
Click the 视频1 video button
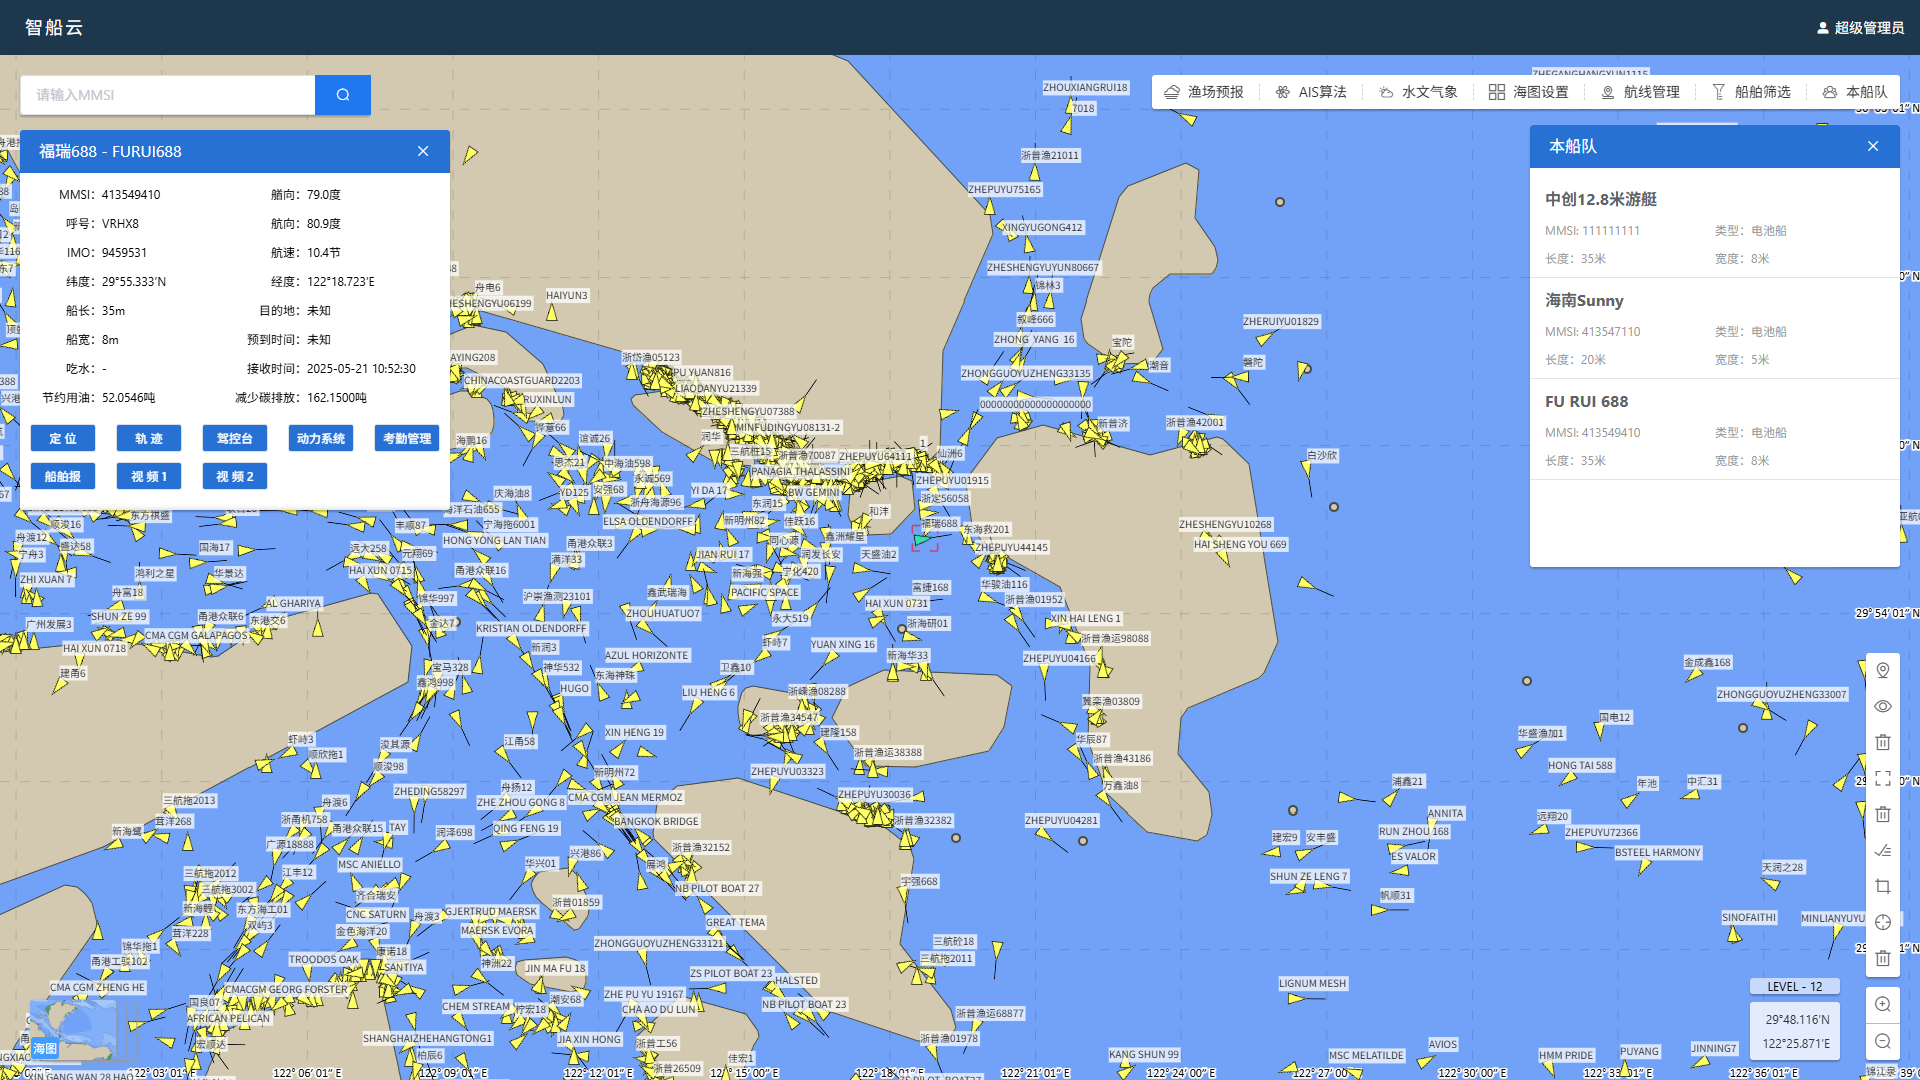(x=149, y=476)
